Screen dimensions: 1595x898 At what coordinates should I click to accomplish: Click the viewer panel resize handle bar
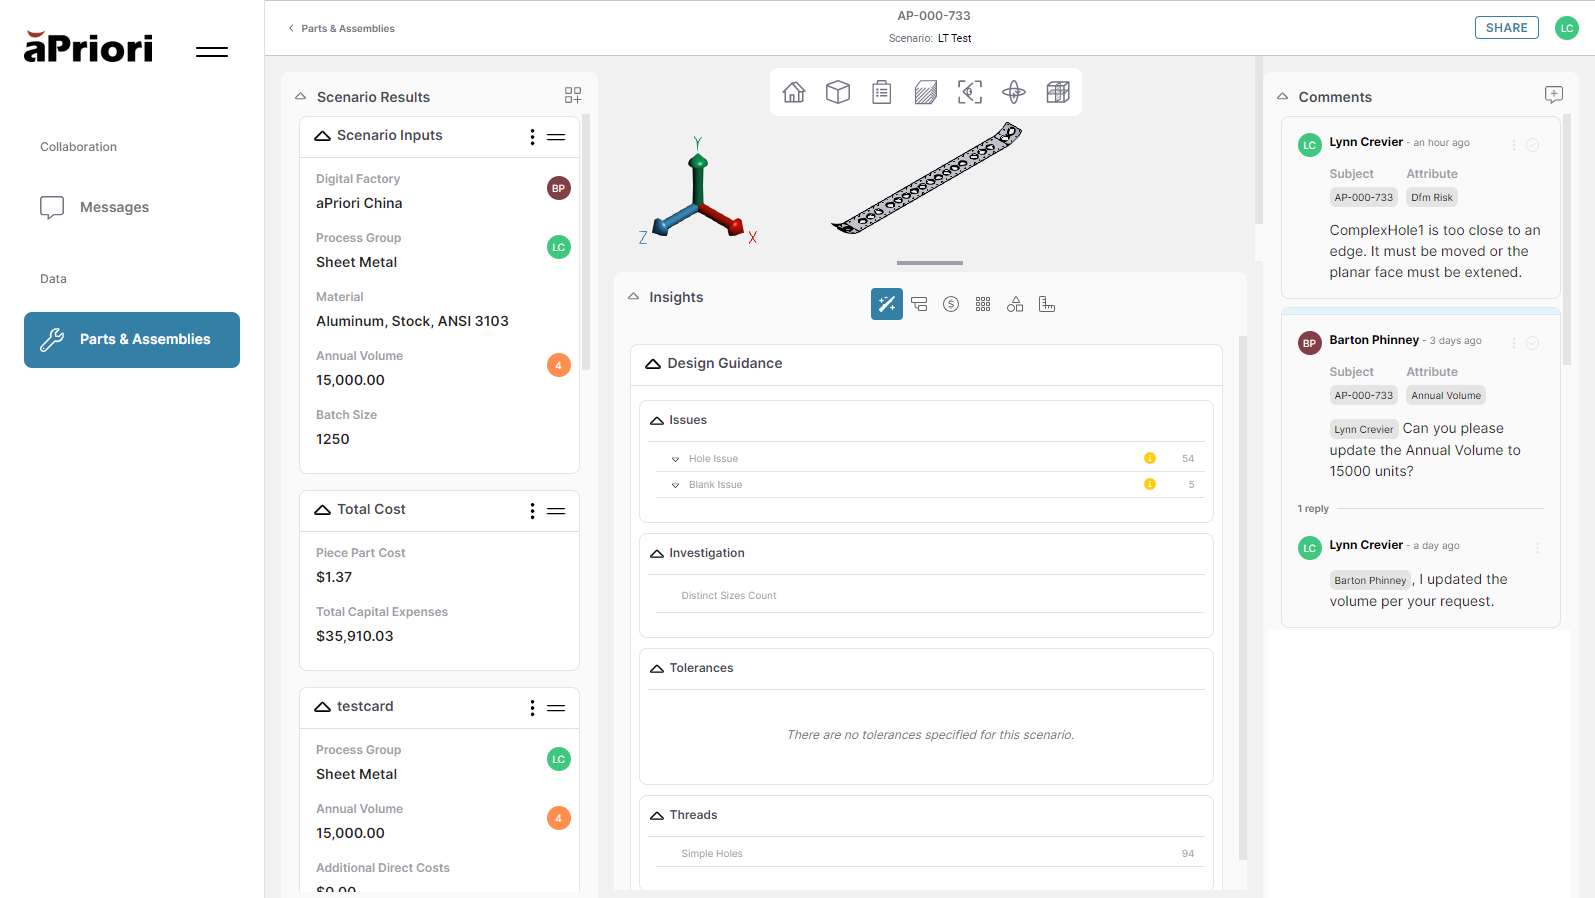coord(930,263)
